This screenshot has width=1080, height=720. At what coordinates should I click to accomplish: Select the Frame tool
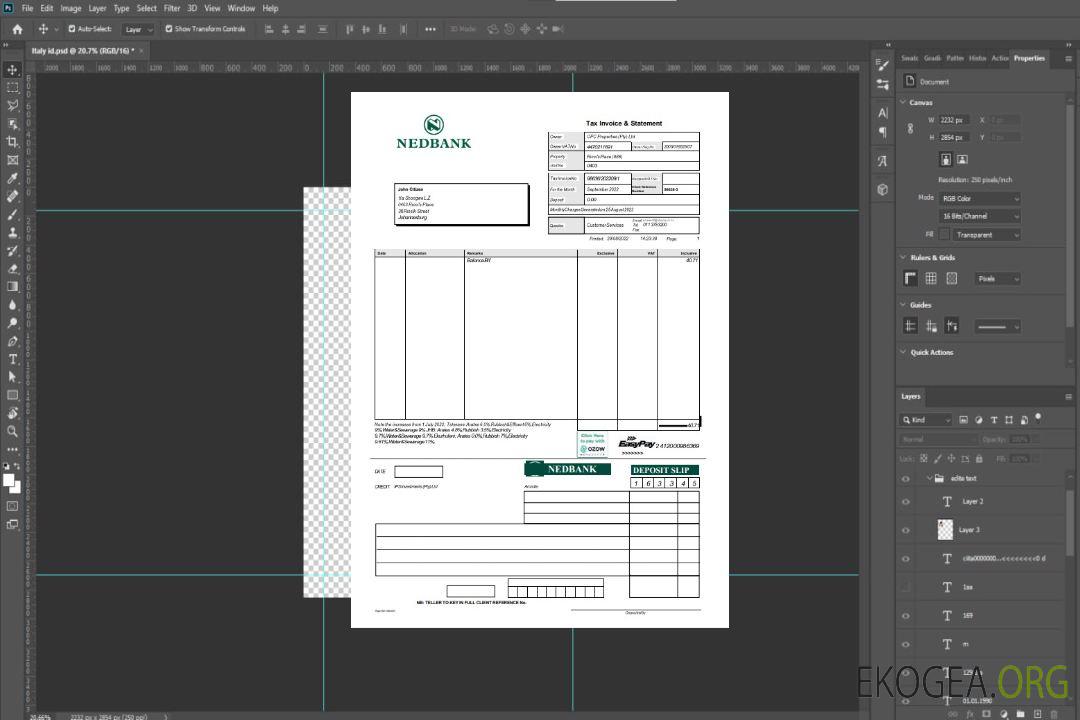(x=12, y=160)
